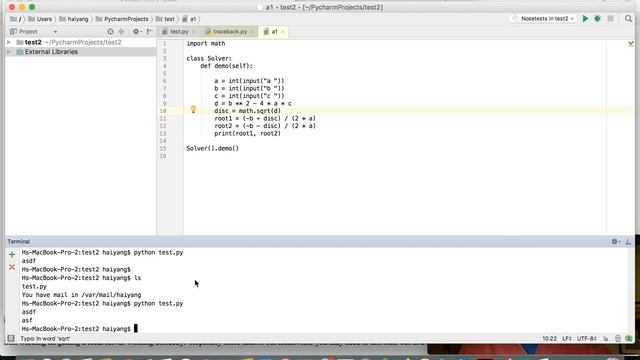The width and height of the screenshot is (640, 360).
Task: Click the 'def demo(self):' line
Action: 227,66
